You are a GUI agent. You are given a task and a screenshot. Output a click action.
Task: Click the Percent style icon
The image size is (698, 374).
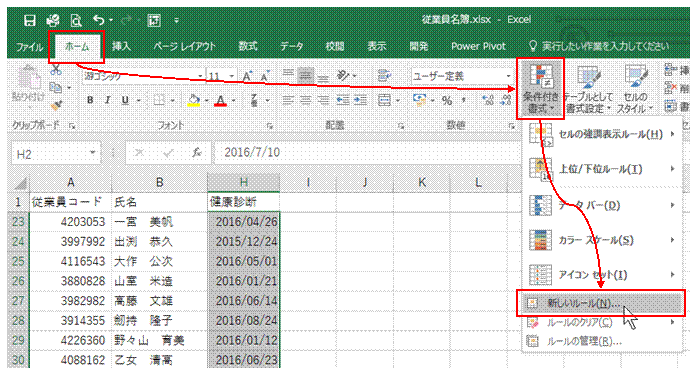coord(446,101)
